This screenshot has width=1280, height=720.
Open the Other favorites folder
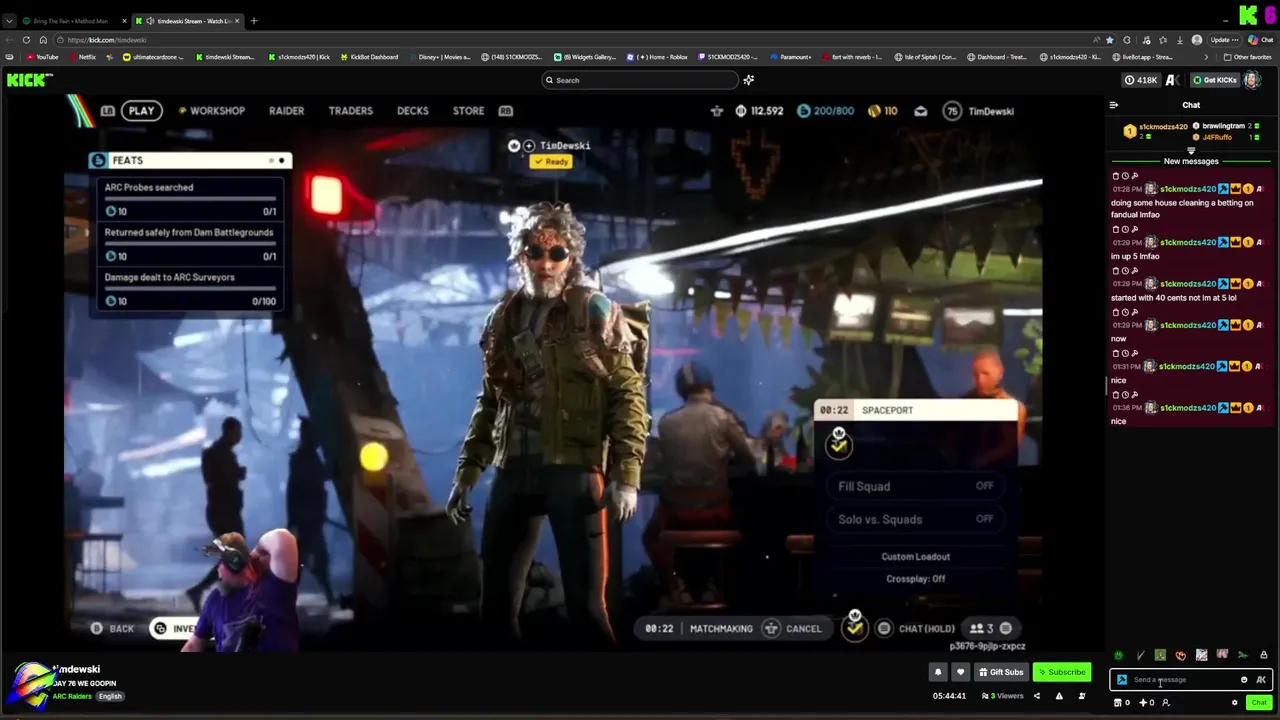tap(1248, 57)
